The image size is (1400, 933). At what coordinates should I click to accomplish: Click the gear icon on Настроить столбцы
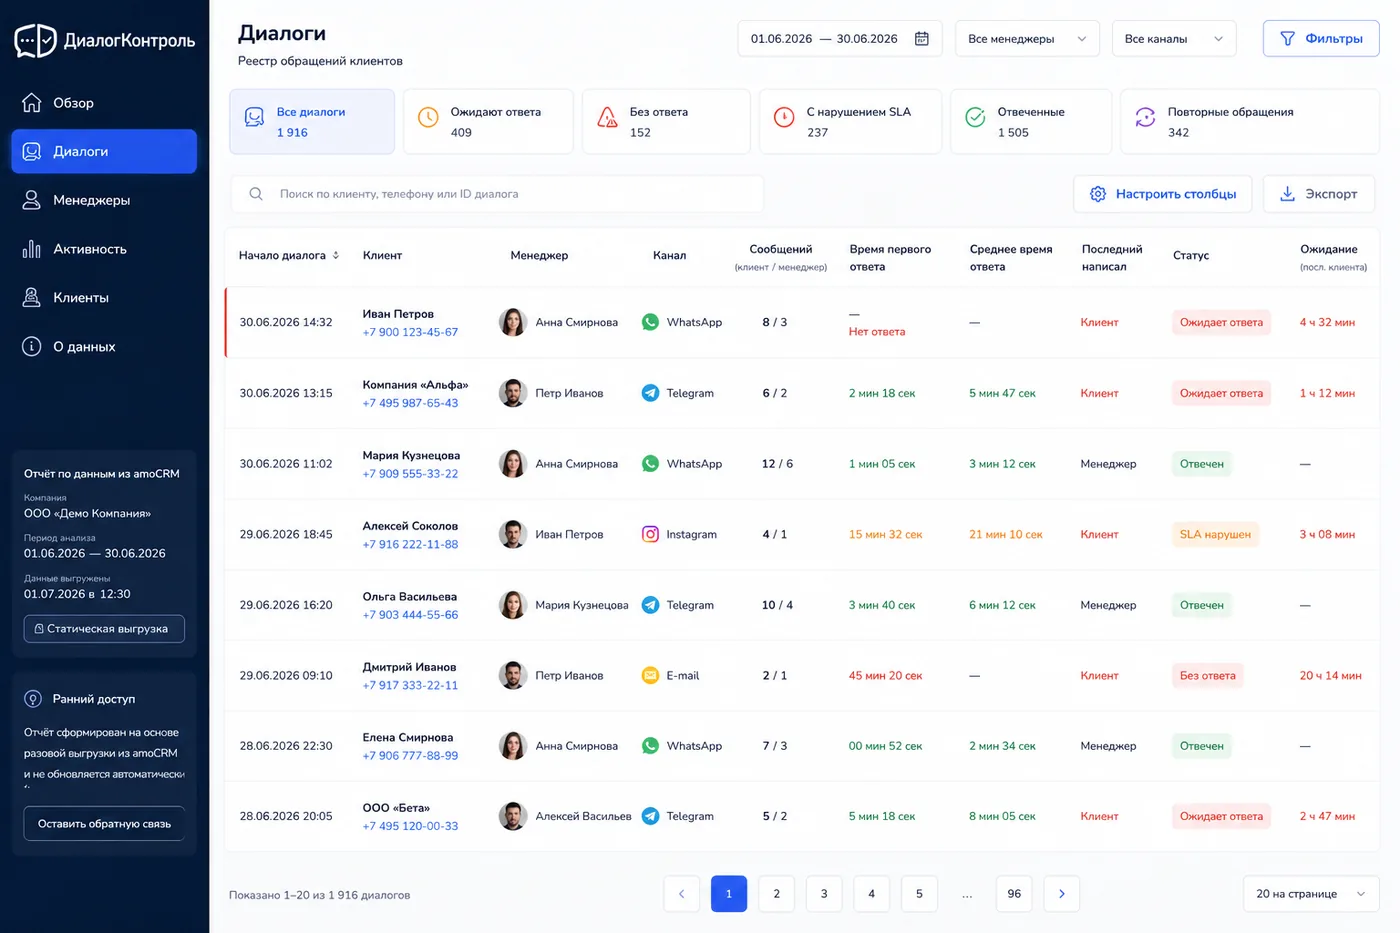(x=1098, y=194)
